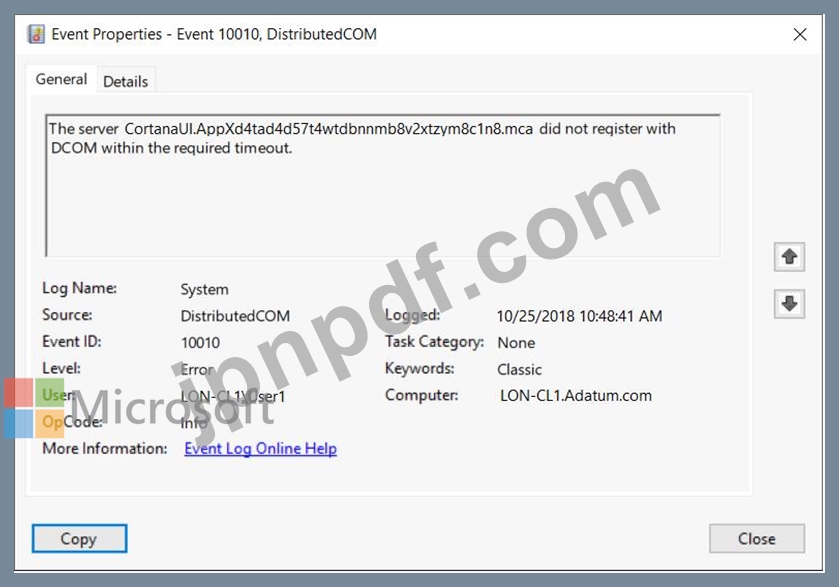
Task: Click the Computer value LON-CL1.Adatum.com
Action: click(576, 395)
